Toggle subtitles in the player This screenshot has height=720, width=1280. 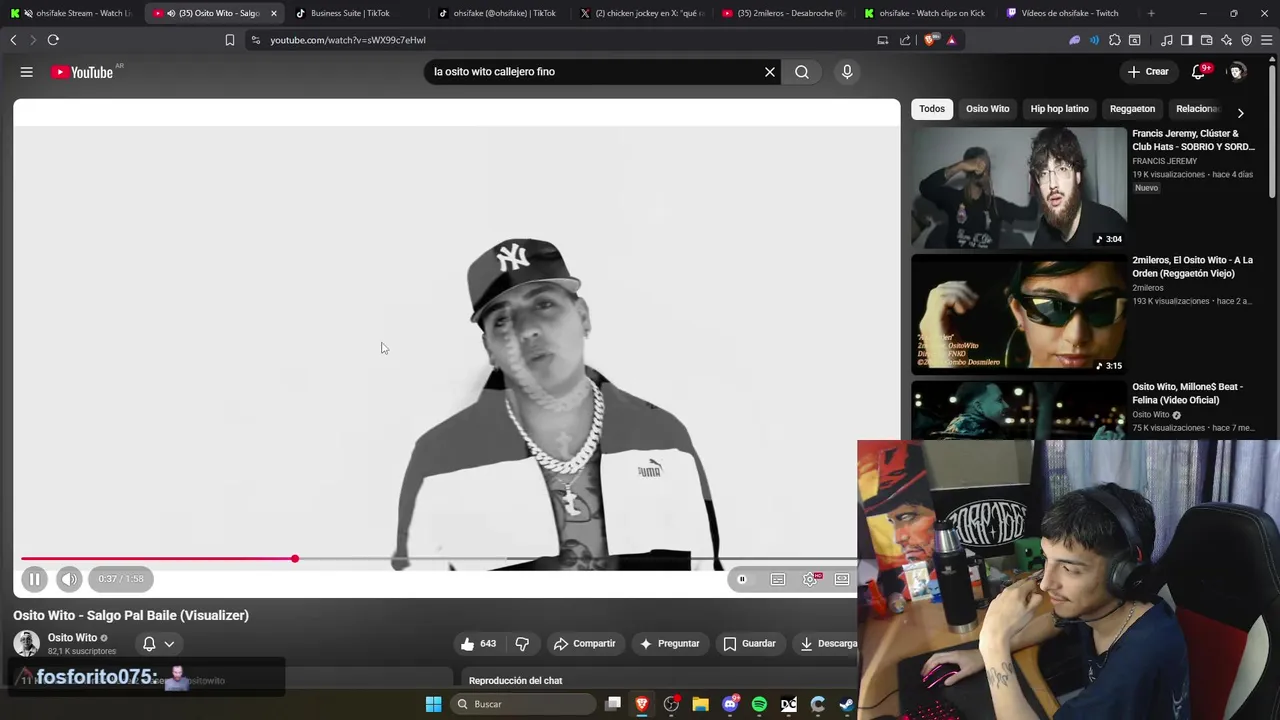778,579
